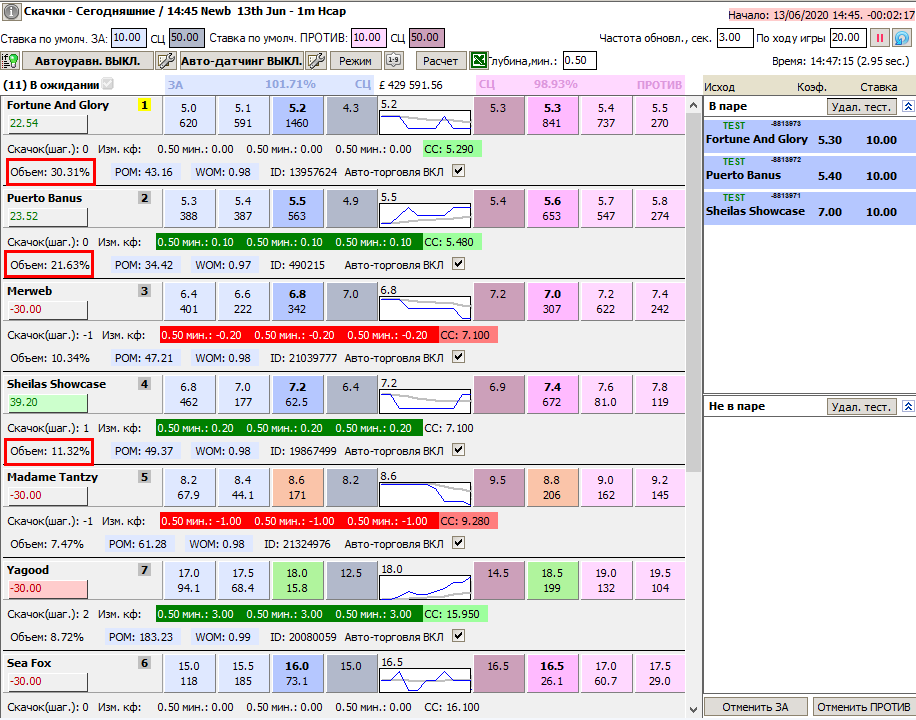This screenshot has height=720, width=916.
Task: Click yellow saddle number 1 for Fortune And Glory
Action: pyautogui.click(x=144, y=105)
